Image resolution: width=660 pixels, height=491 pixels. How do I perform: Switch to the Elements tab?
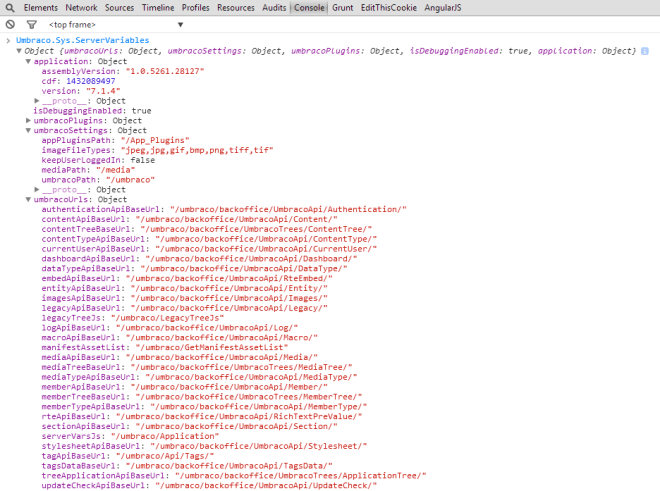tap(41, 8)
